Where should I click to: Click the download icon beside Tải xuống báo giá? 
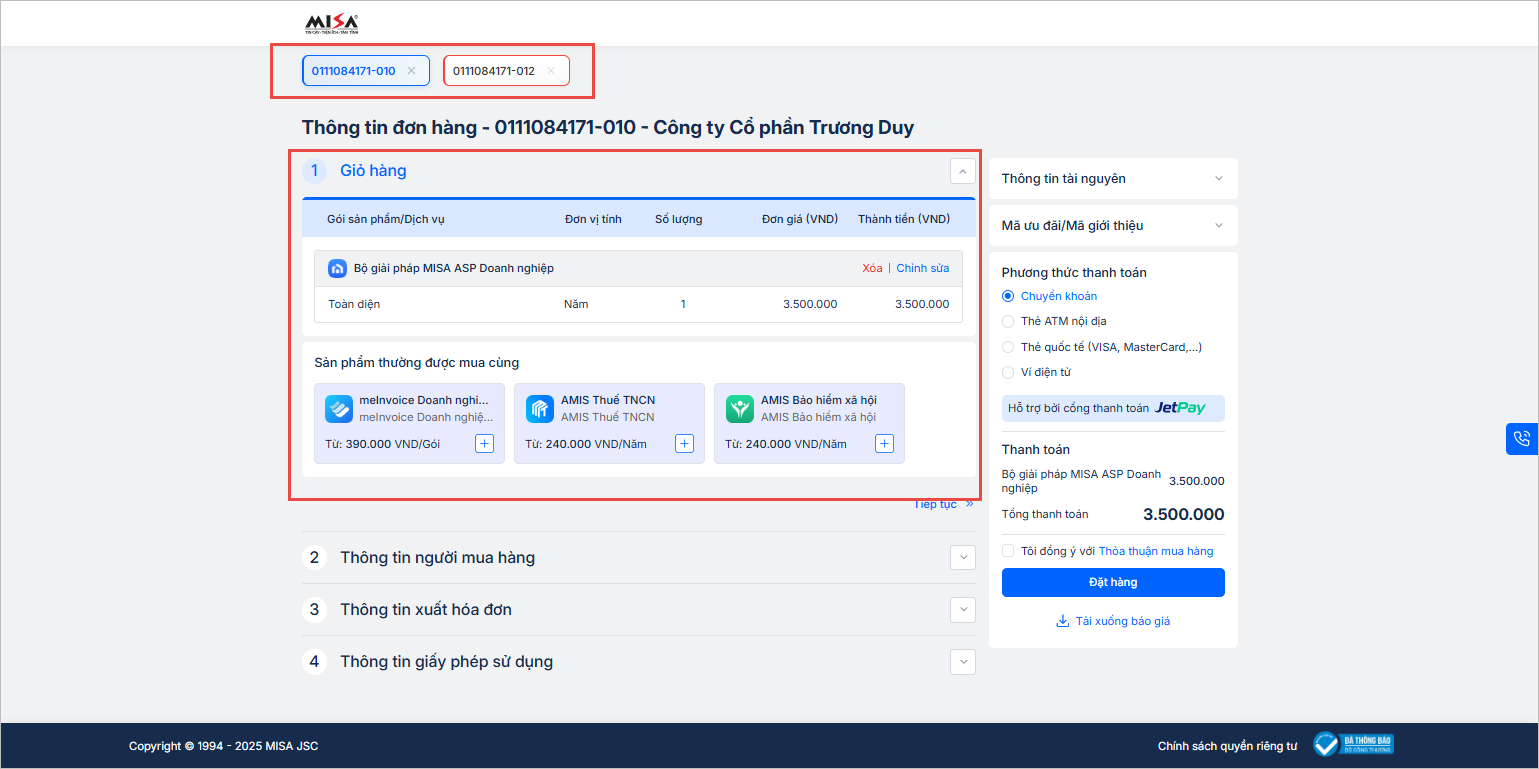coord(1062,621)
